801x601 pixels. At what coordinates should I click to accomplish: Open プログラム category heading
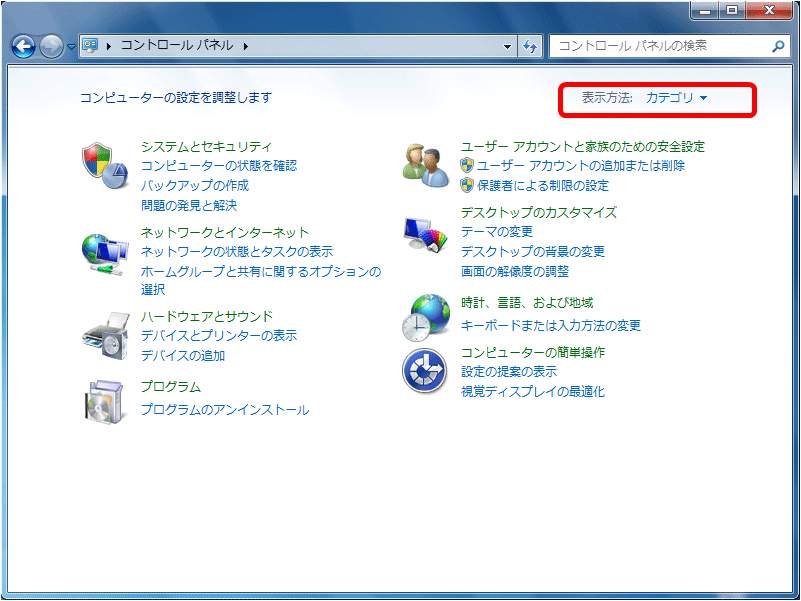pos(171,387)
